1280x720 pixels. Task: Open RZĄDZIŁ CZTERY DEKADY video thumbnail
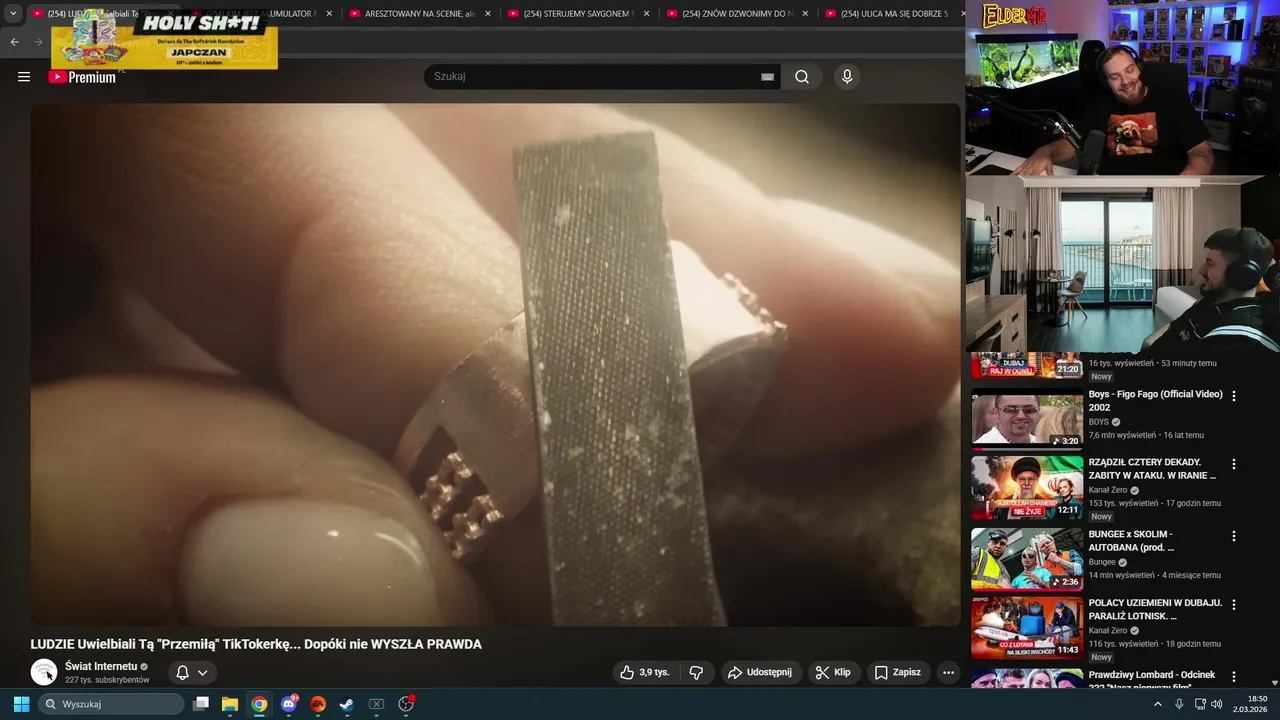point(1027,488)
